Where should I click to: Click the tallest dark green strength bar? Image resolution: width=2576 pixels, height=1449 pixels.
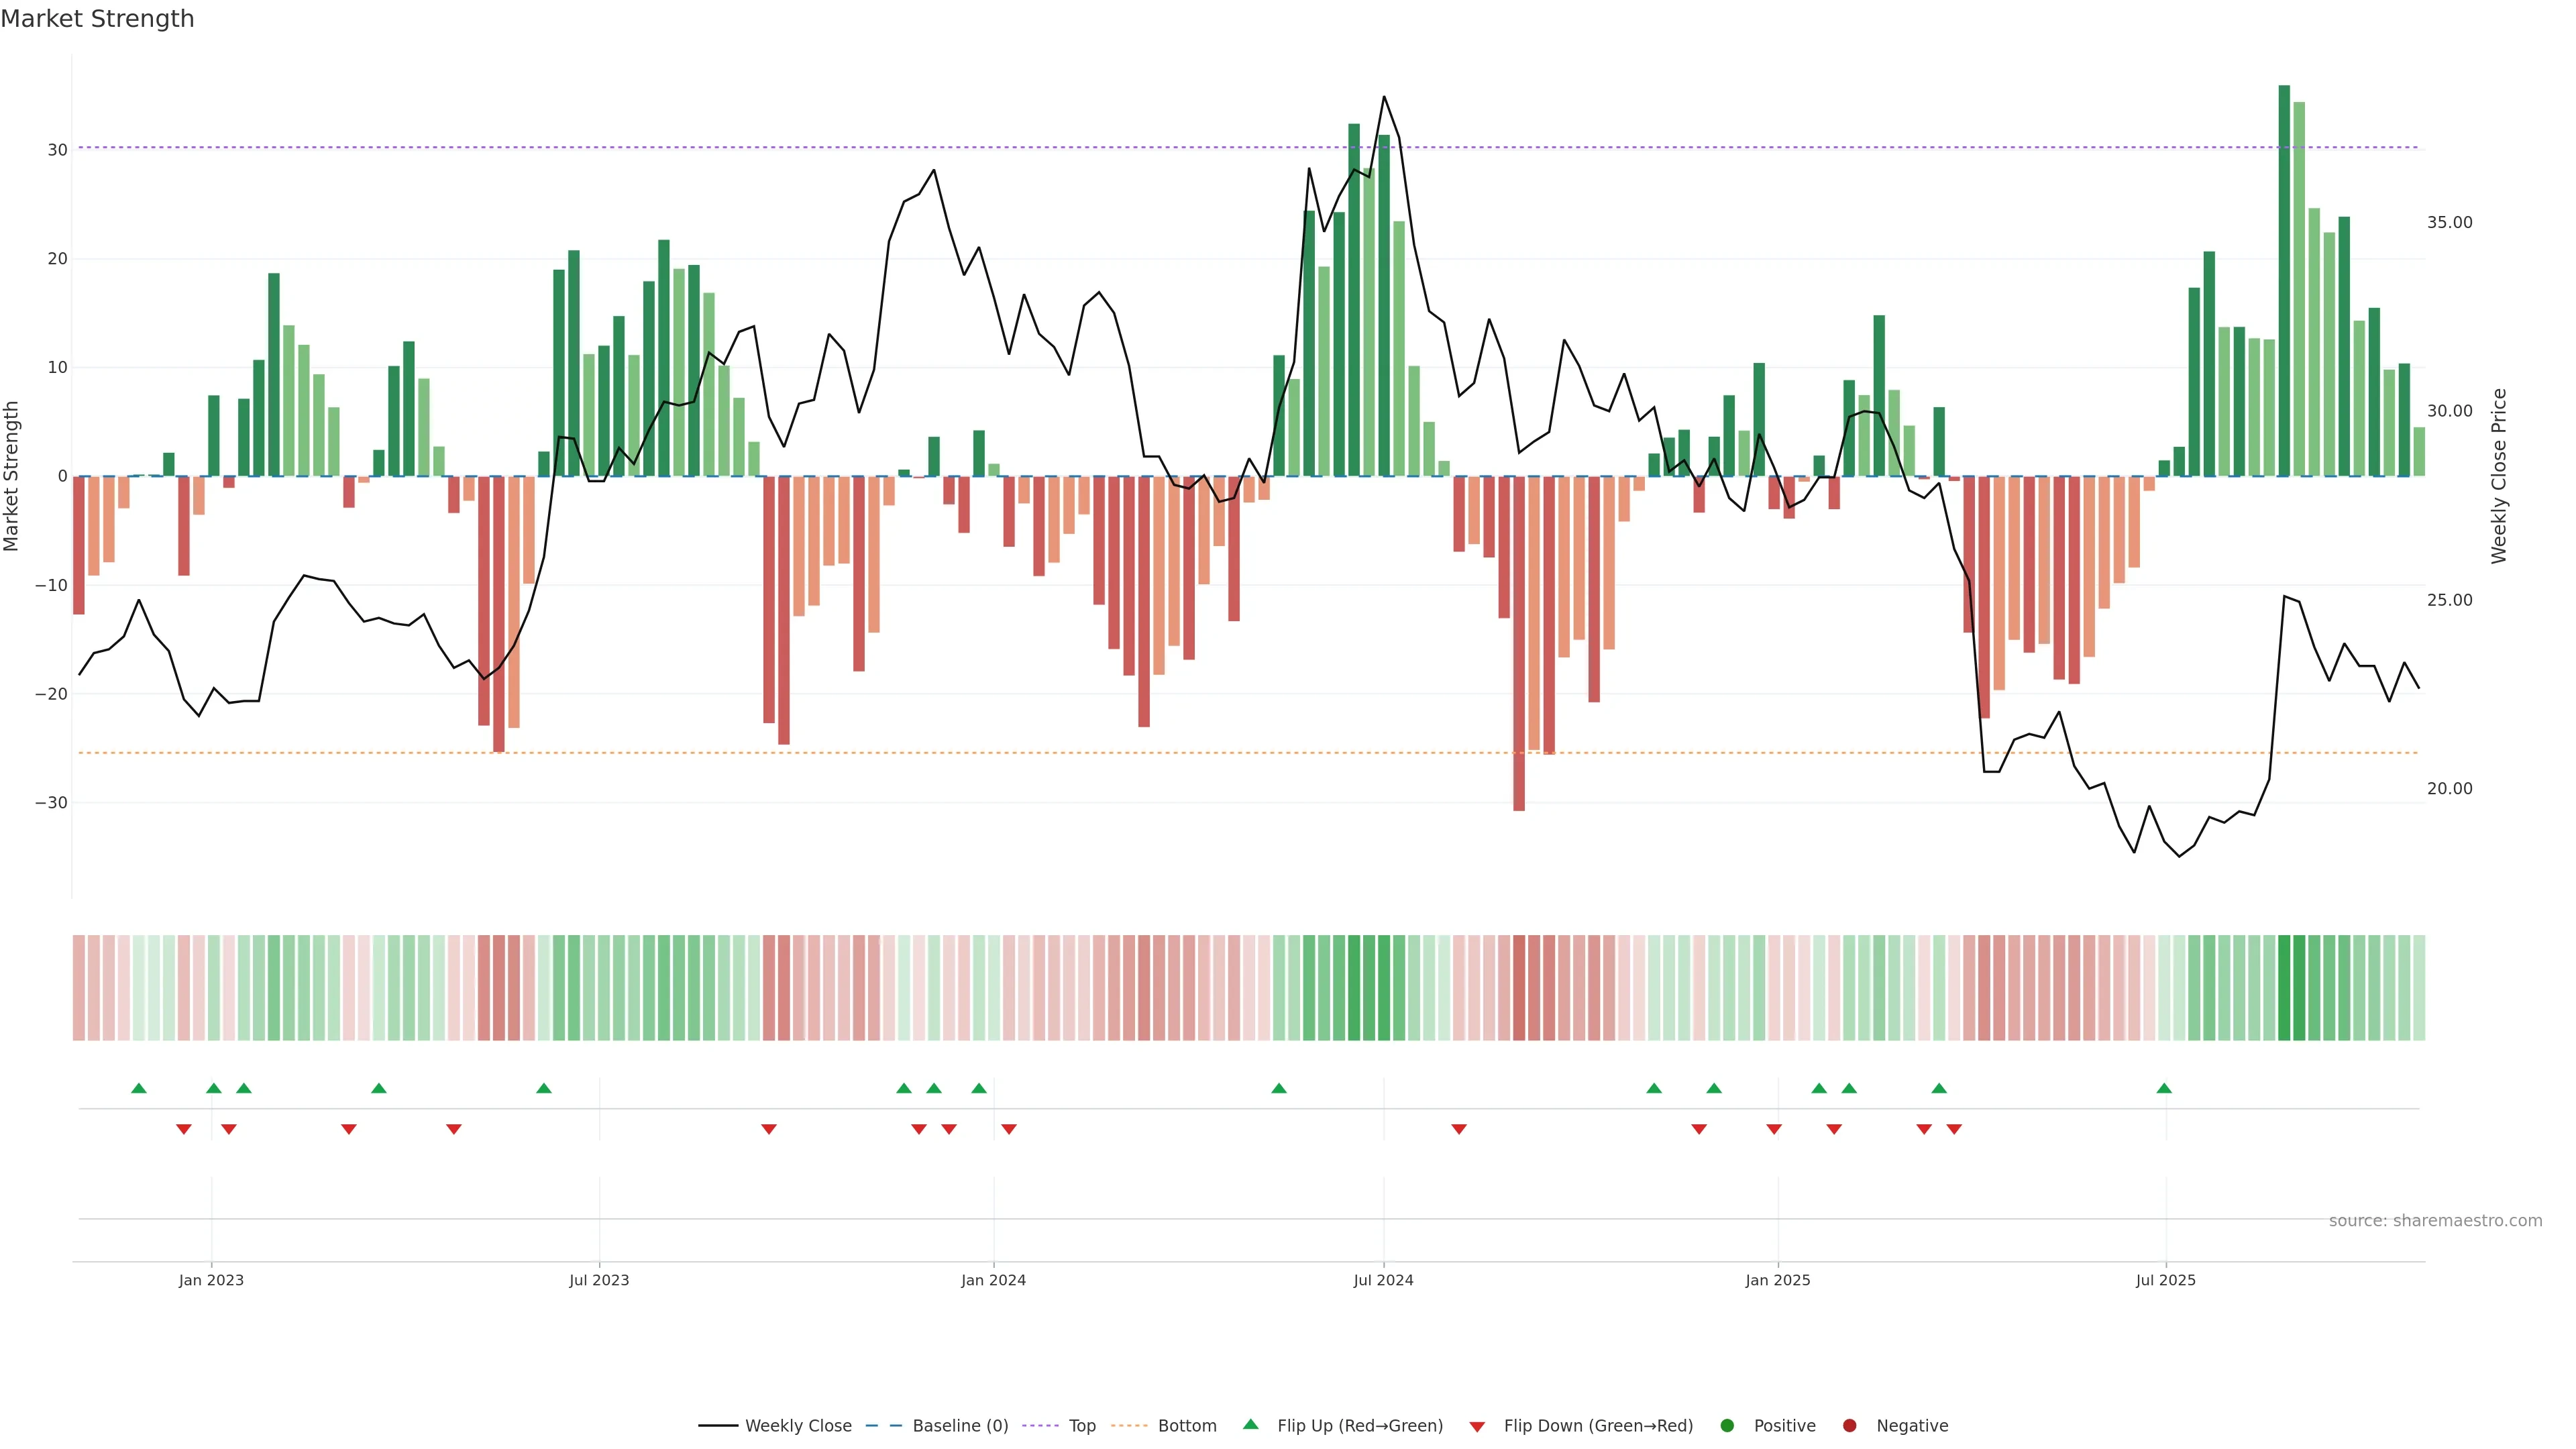pyautogui.click(x=2284, y=280)
